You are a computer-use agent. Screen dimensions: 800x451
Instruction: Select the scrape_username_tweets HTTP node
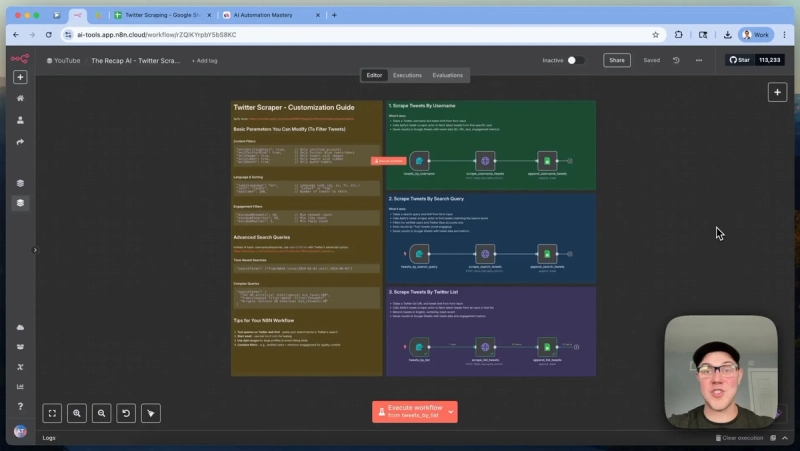tap(485, 161)
